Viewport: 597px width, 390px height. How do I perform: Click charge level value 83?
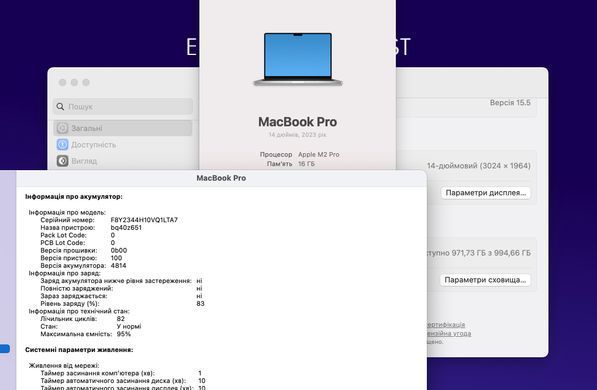tap(200, 304)
